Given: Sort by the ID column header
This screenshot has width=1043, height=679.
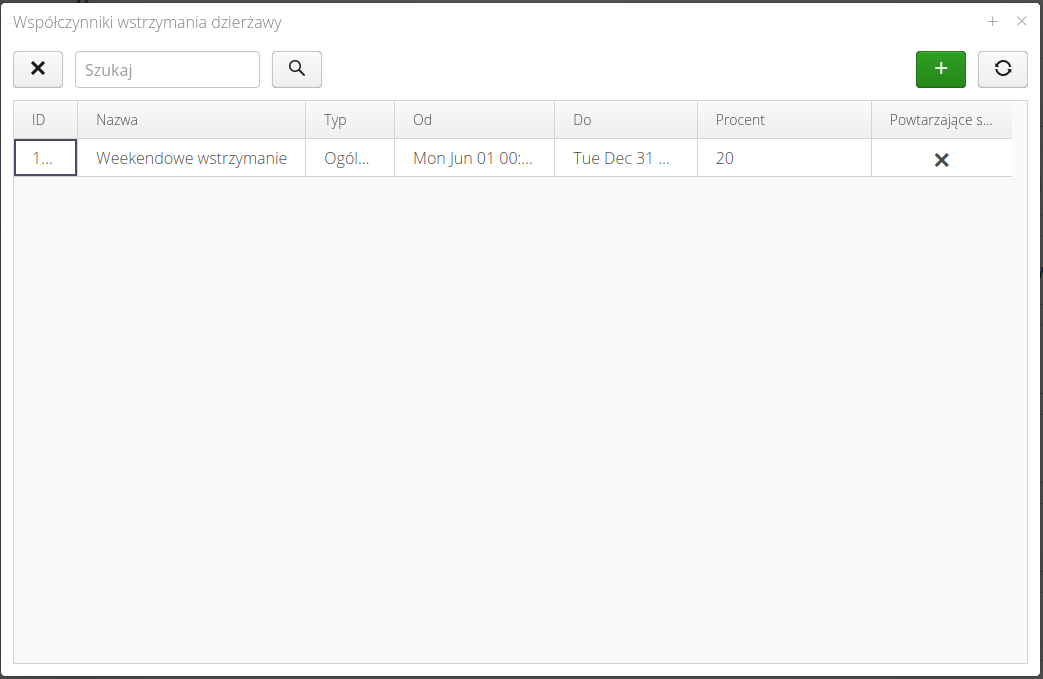Looking at the screenshot, I should (x=45, y=120).
